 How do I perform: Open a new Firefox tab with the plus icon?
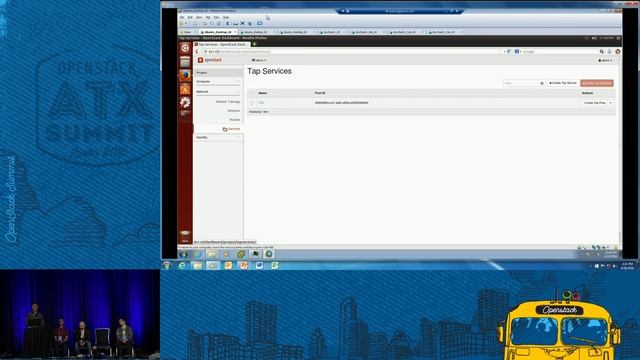254,44
